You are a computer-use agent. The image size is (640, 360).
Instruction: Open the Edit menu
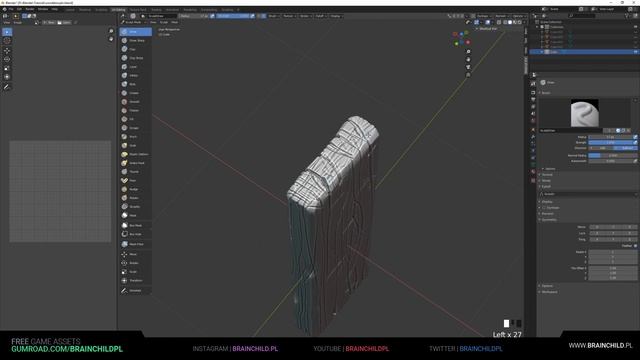(19, 9)
